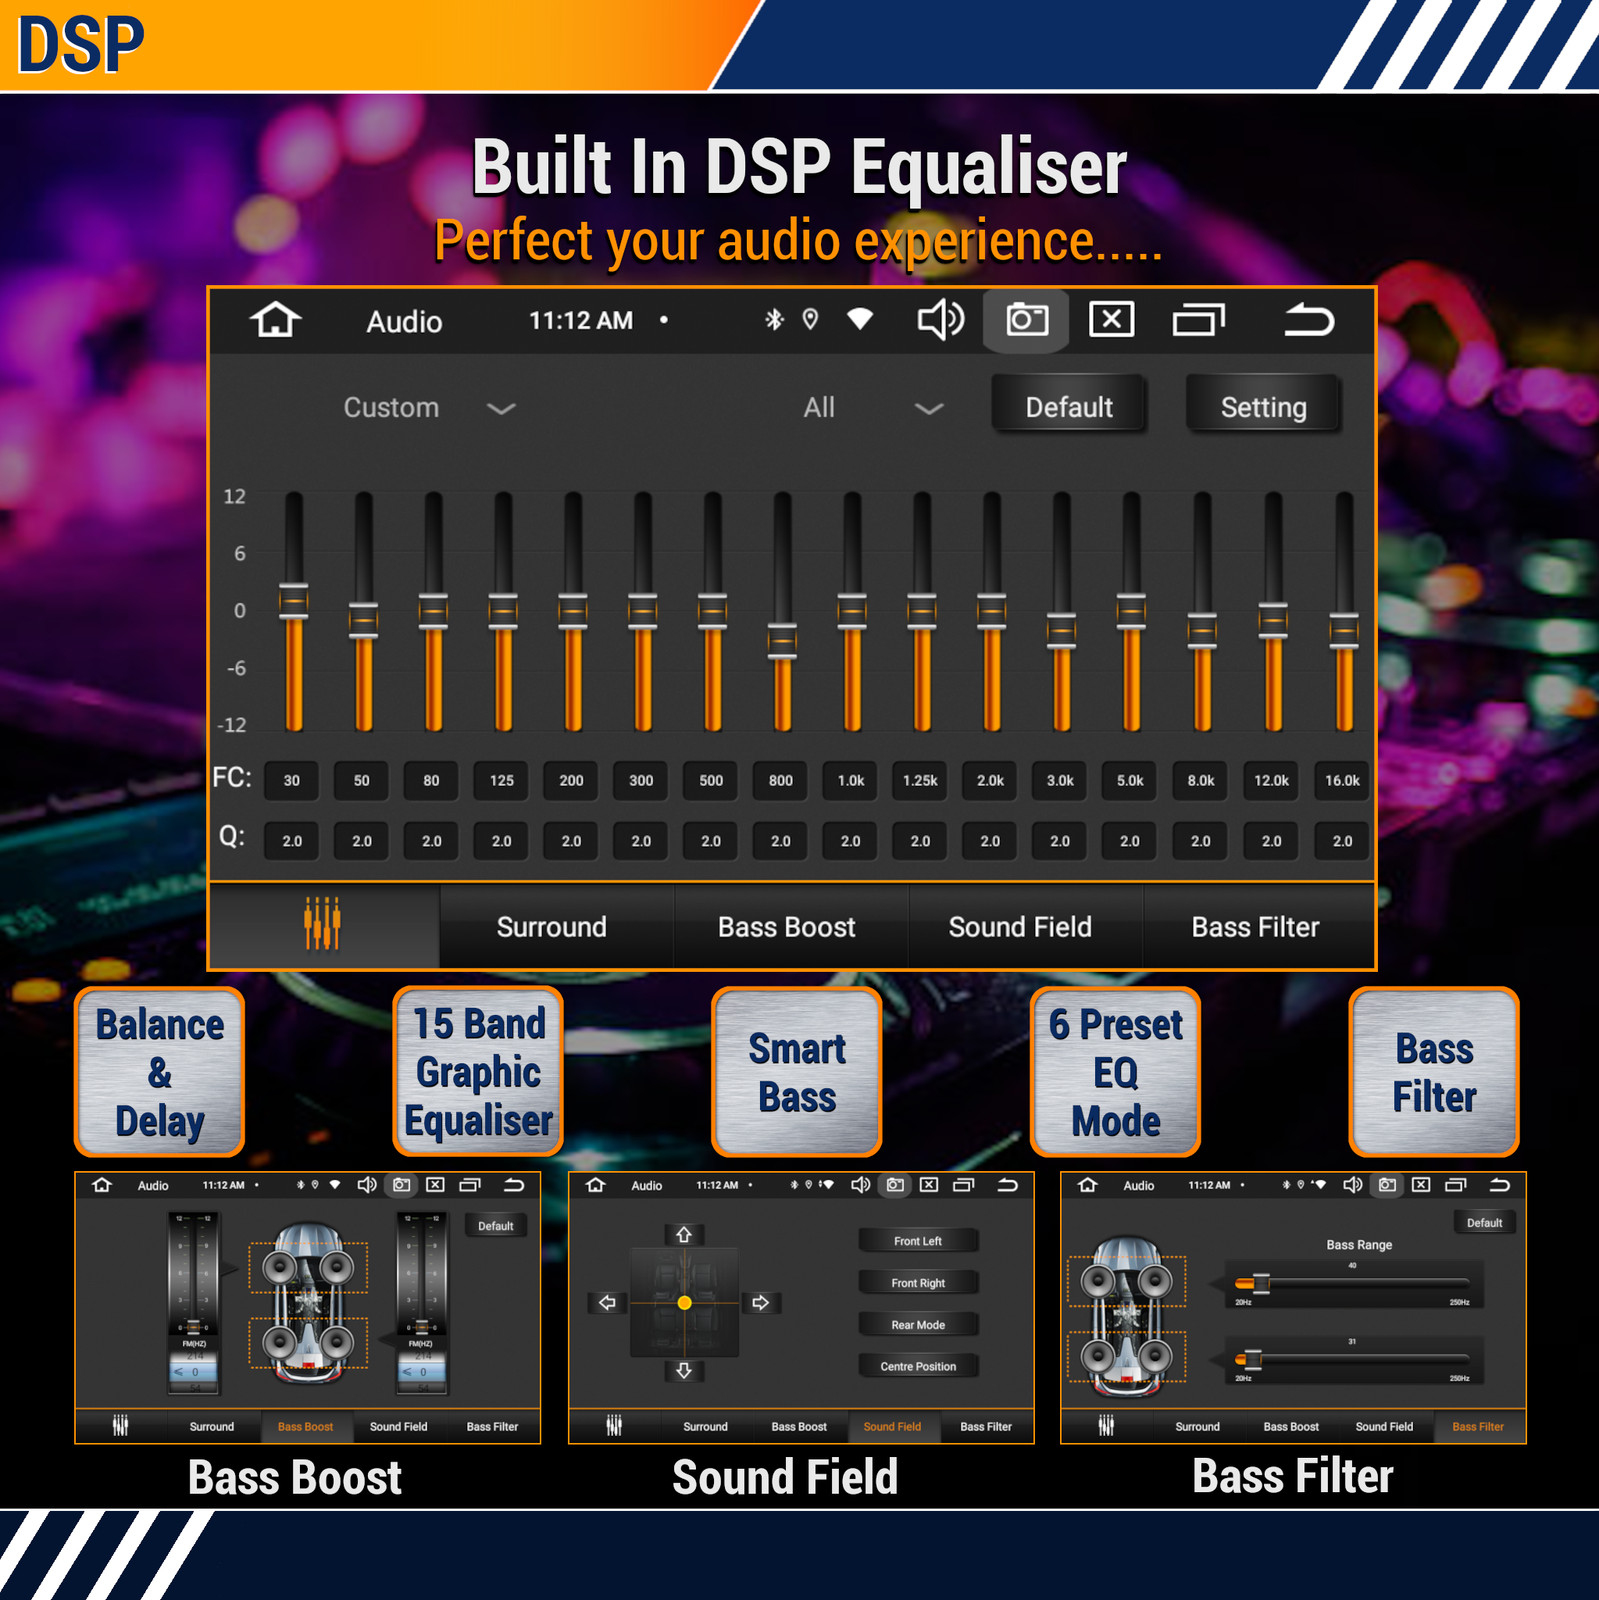This screenshot has height=1600, width=1599.
Task: Switch to the Bass Boost tab
Action: point(787,927)
